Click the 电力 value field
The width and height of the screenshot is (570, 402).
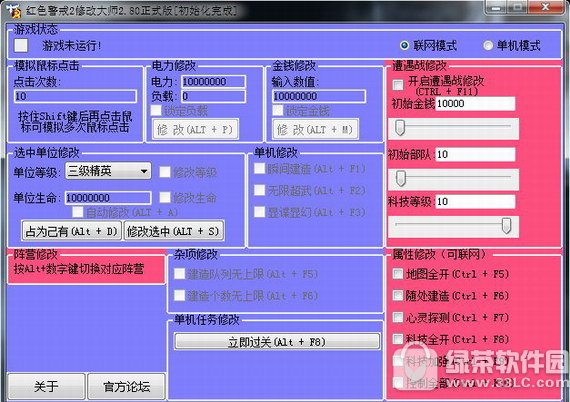click(213, 82)
